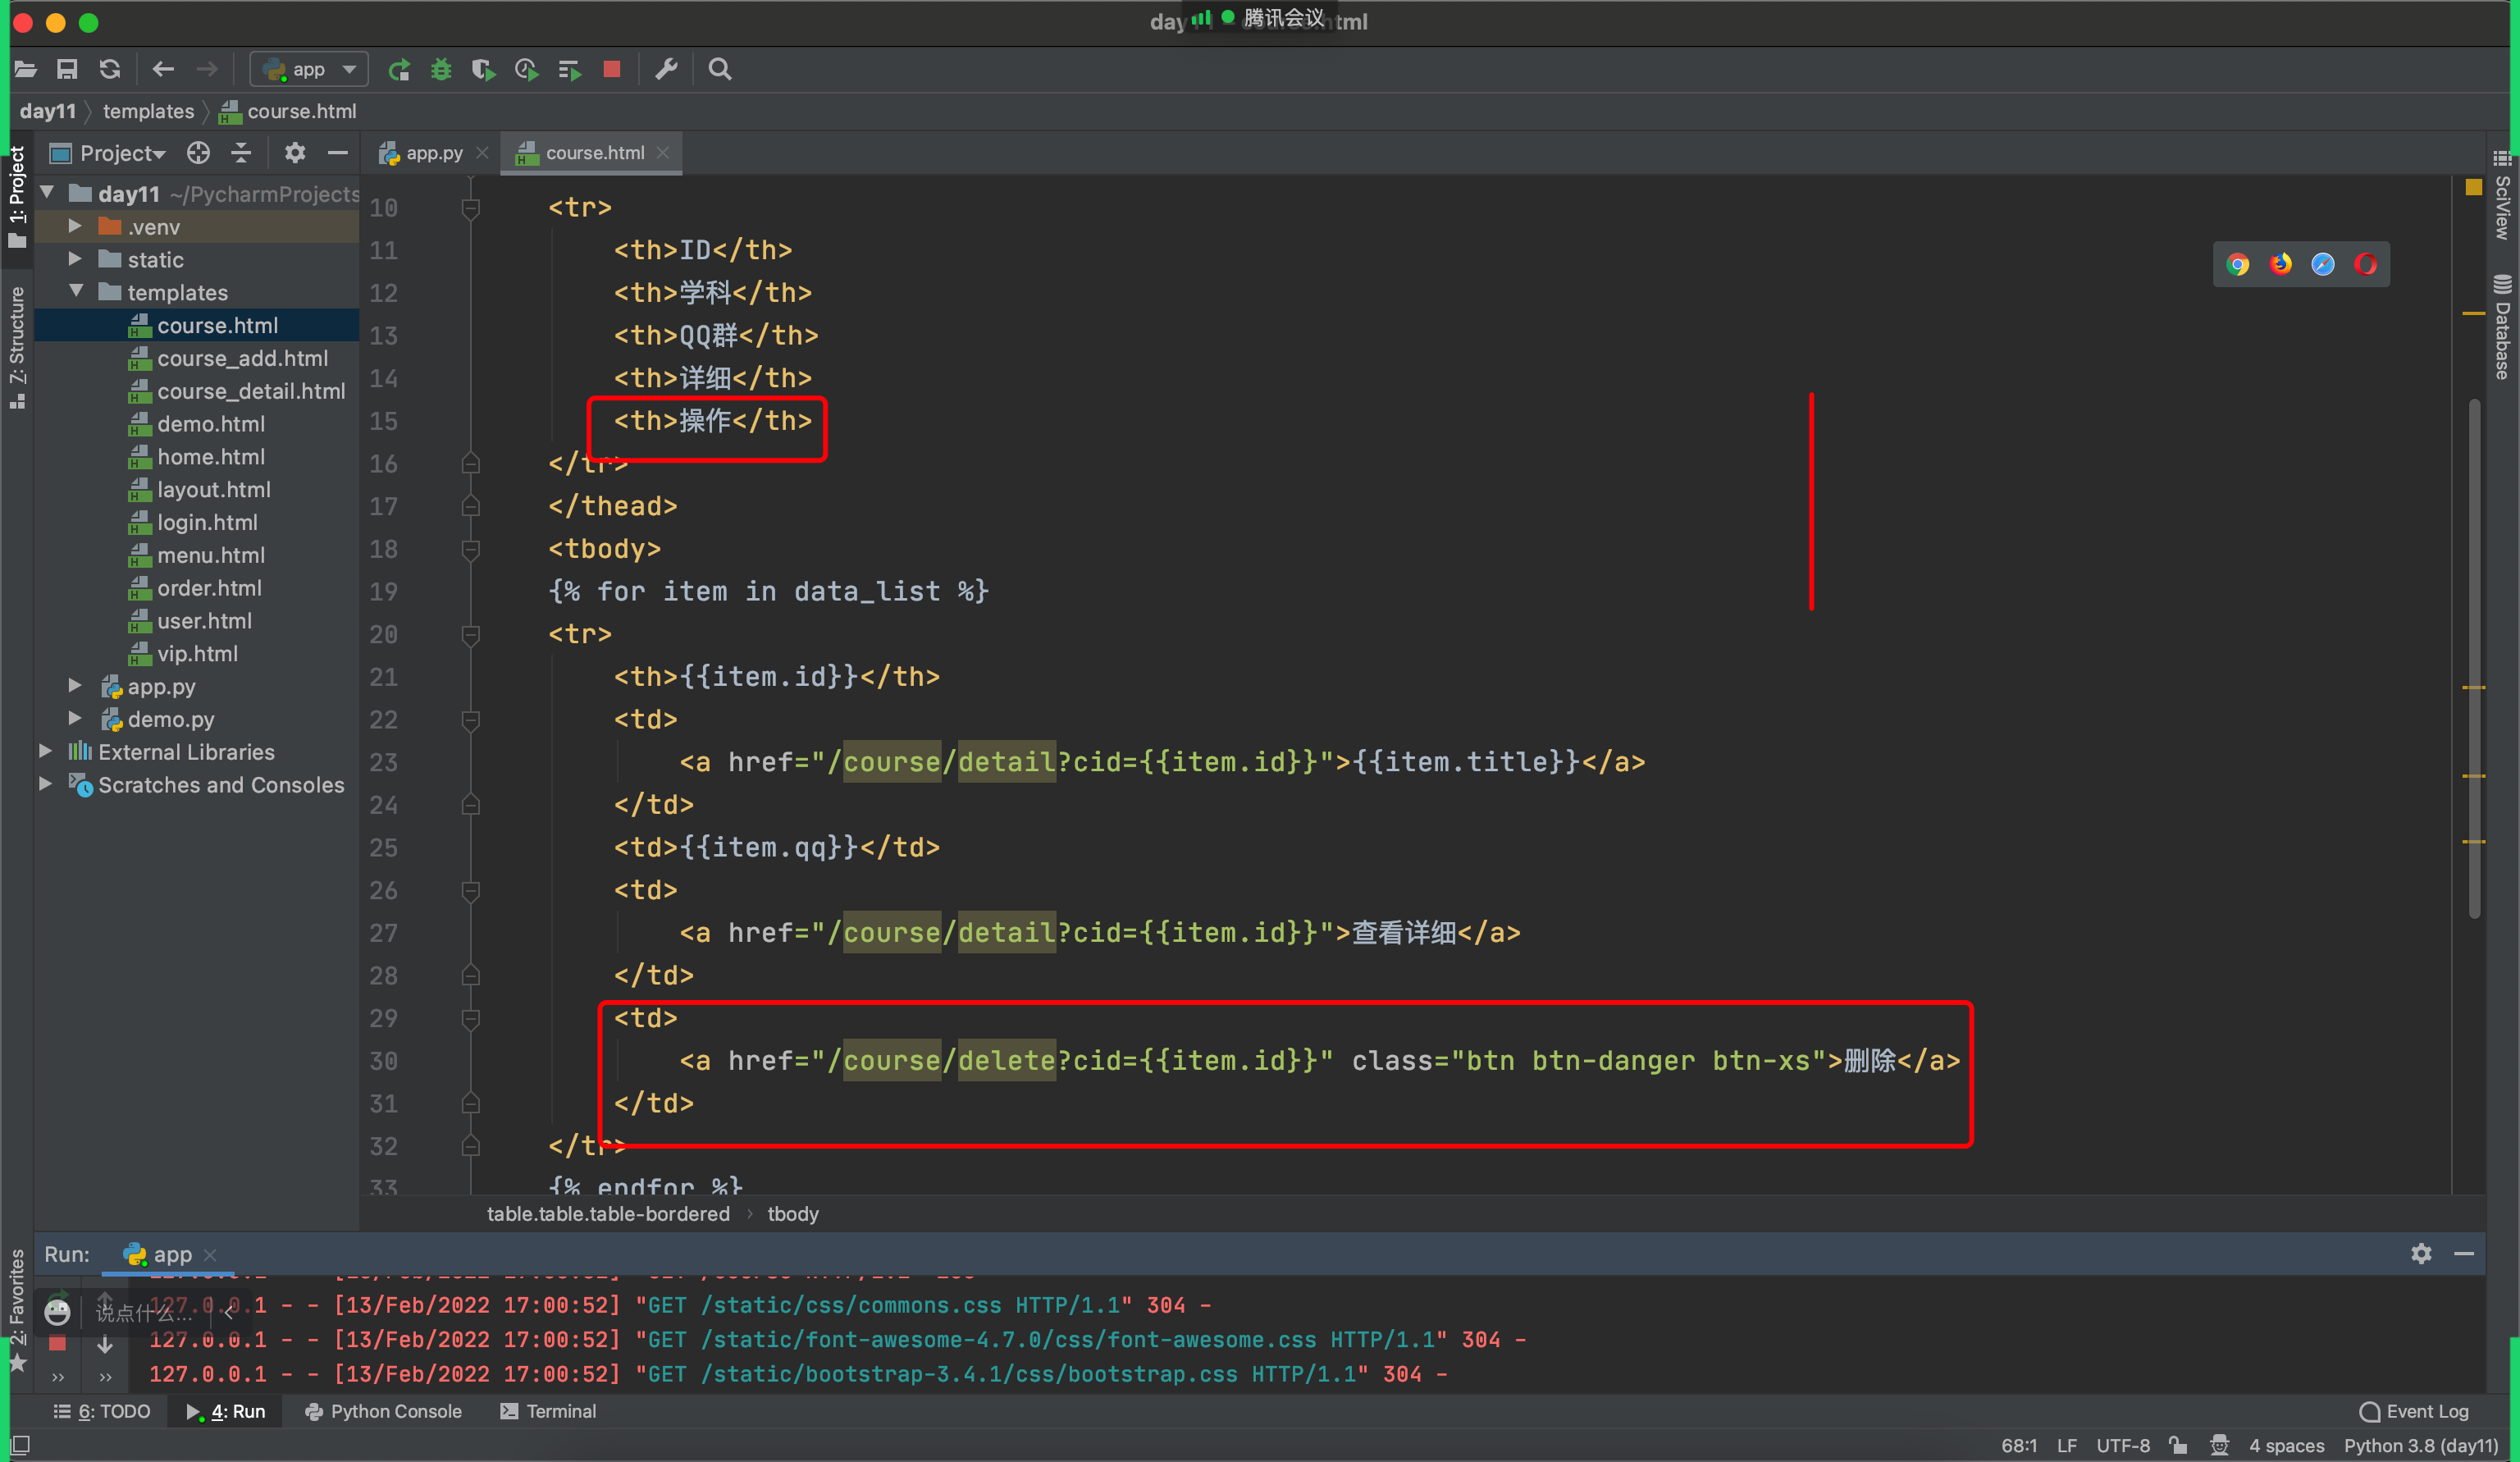Open the Terminal tool window tab
2520x1462 pixels.
pos(548,1411)
